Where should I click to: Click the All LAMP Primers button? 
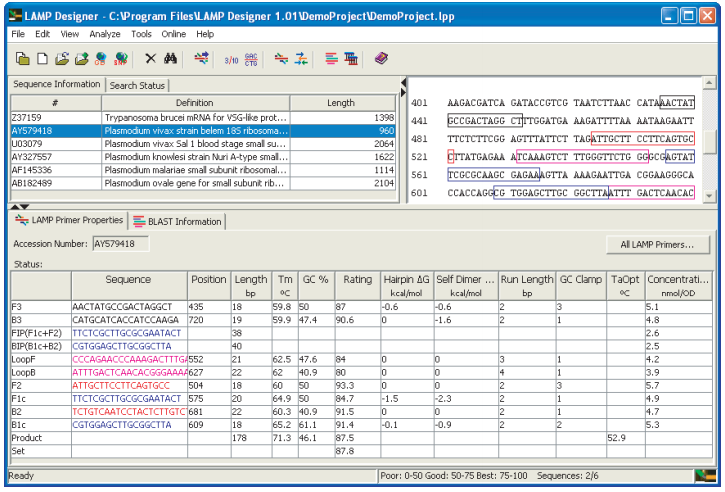click(x=657, y=245)
